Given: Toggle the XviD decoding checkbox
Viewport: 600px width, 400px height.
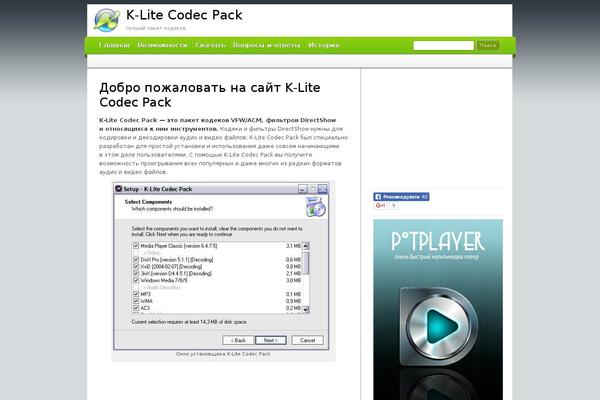Looking at the screenshot, I should click(136, 266).
